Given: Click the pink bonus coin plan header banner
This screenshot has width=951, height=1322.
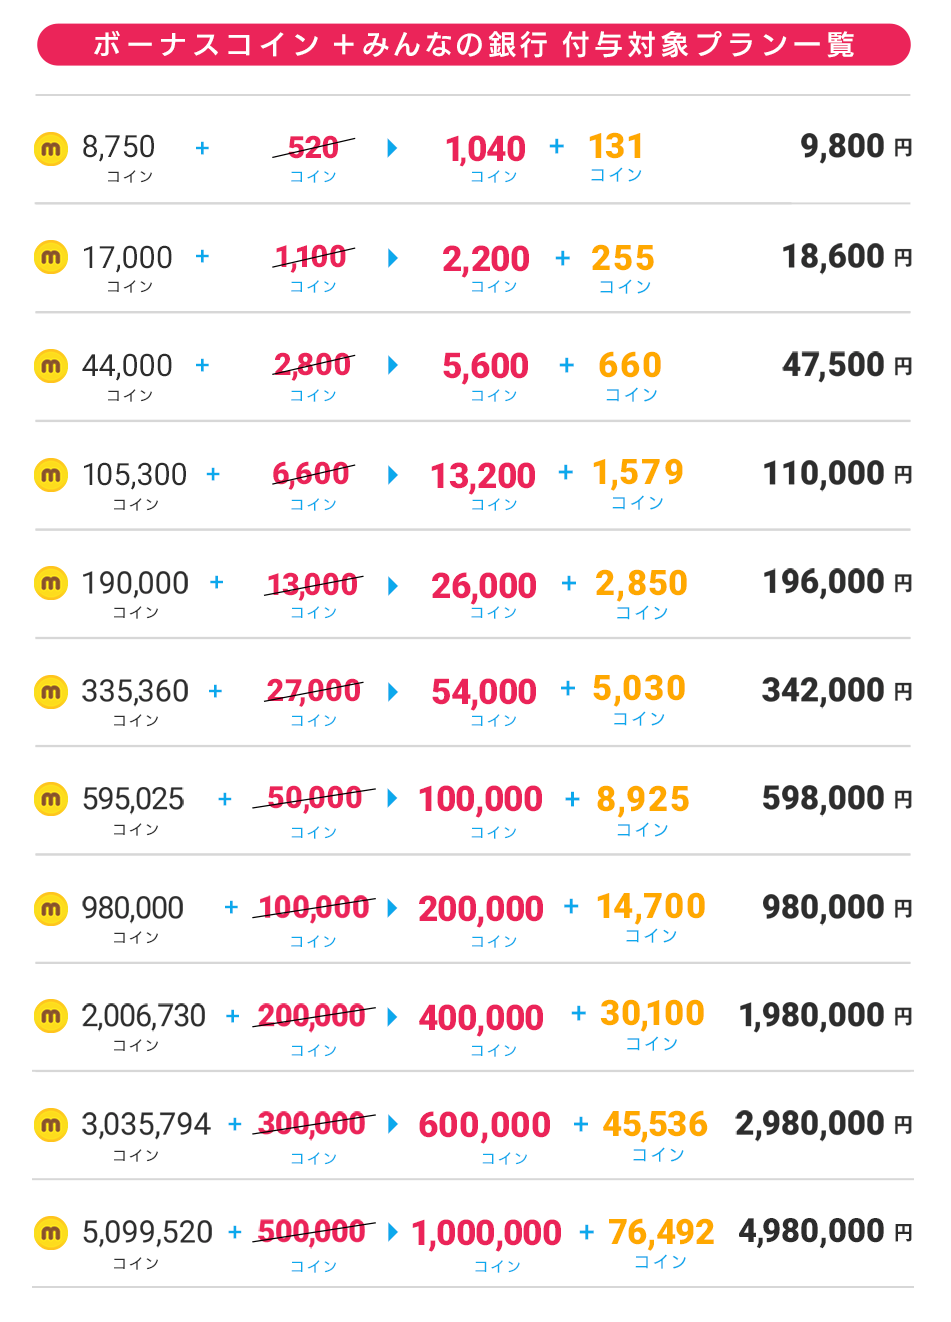Looking at the screenshot, I should click(x=474, y=45).
